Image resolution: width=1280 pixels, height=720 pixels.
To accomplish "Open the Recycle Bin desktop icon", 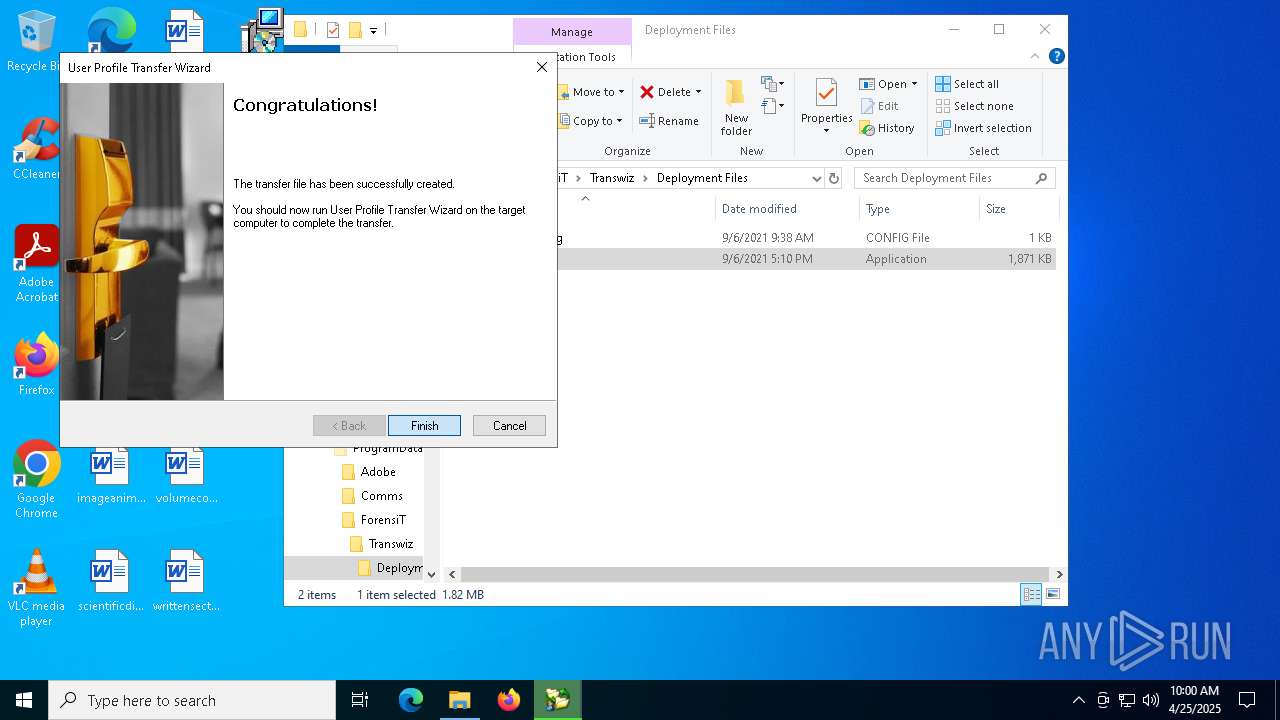I will point(36,43).
